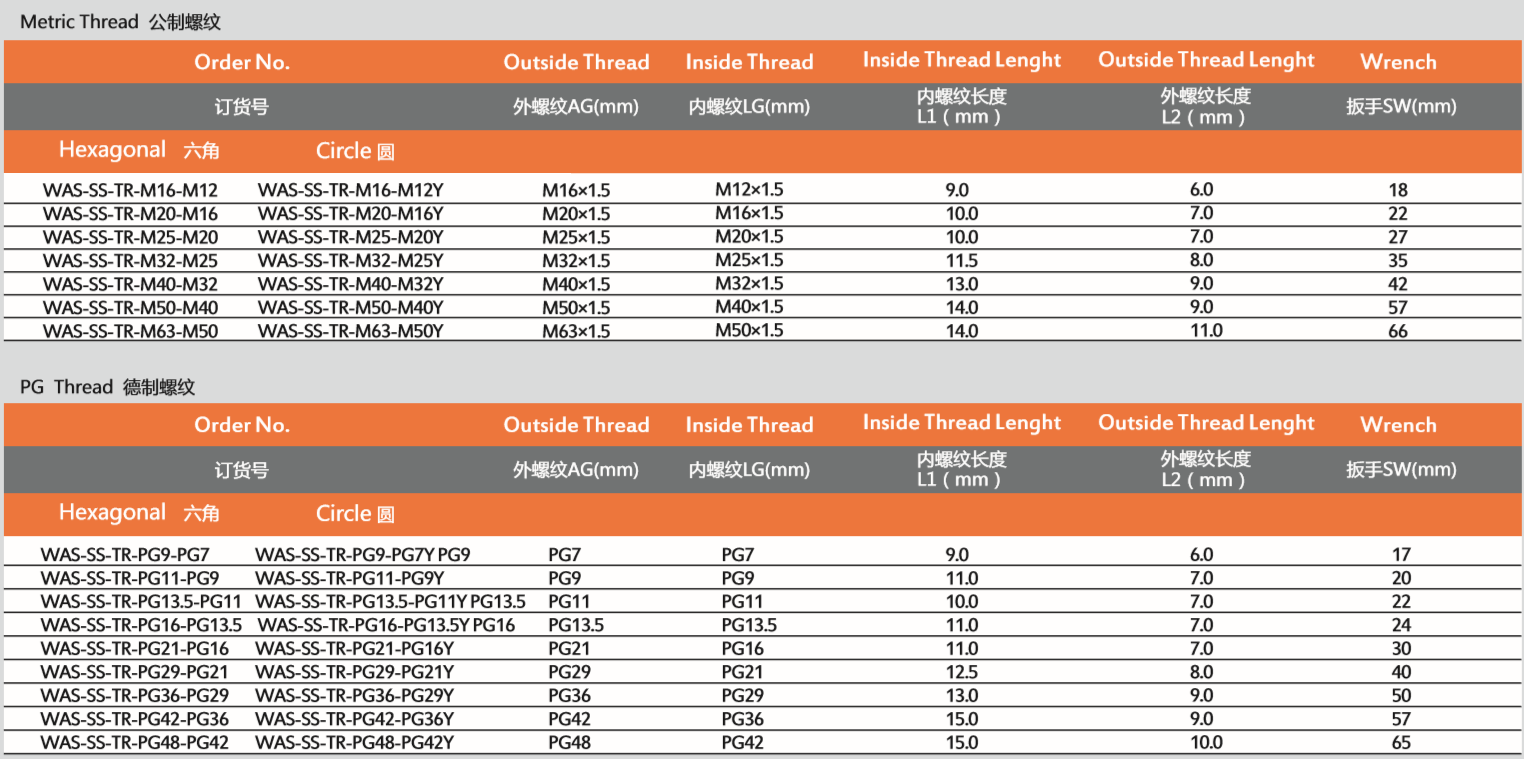The height and width of the screenshot is (759, 1524).
Task: Click the 10.0 outside thread length in PG48 row
Action: click(1206, 743)
